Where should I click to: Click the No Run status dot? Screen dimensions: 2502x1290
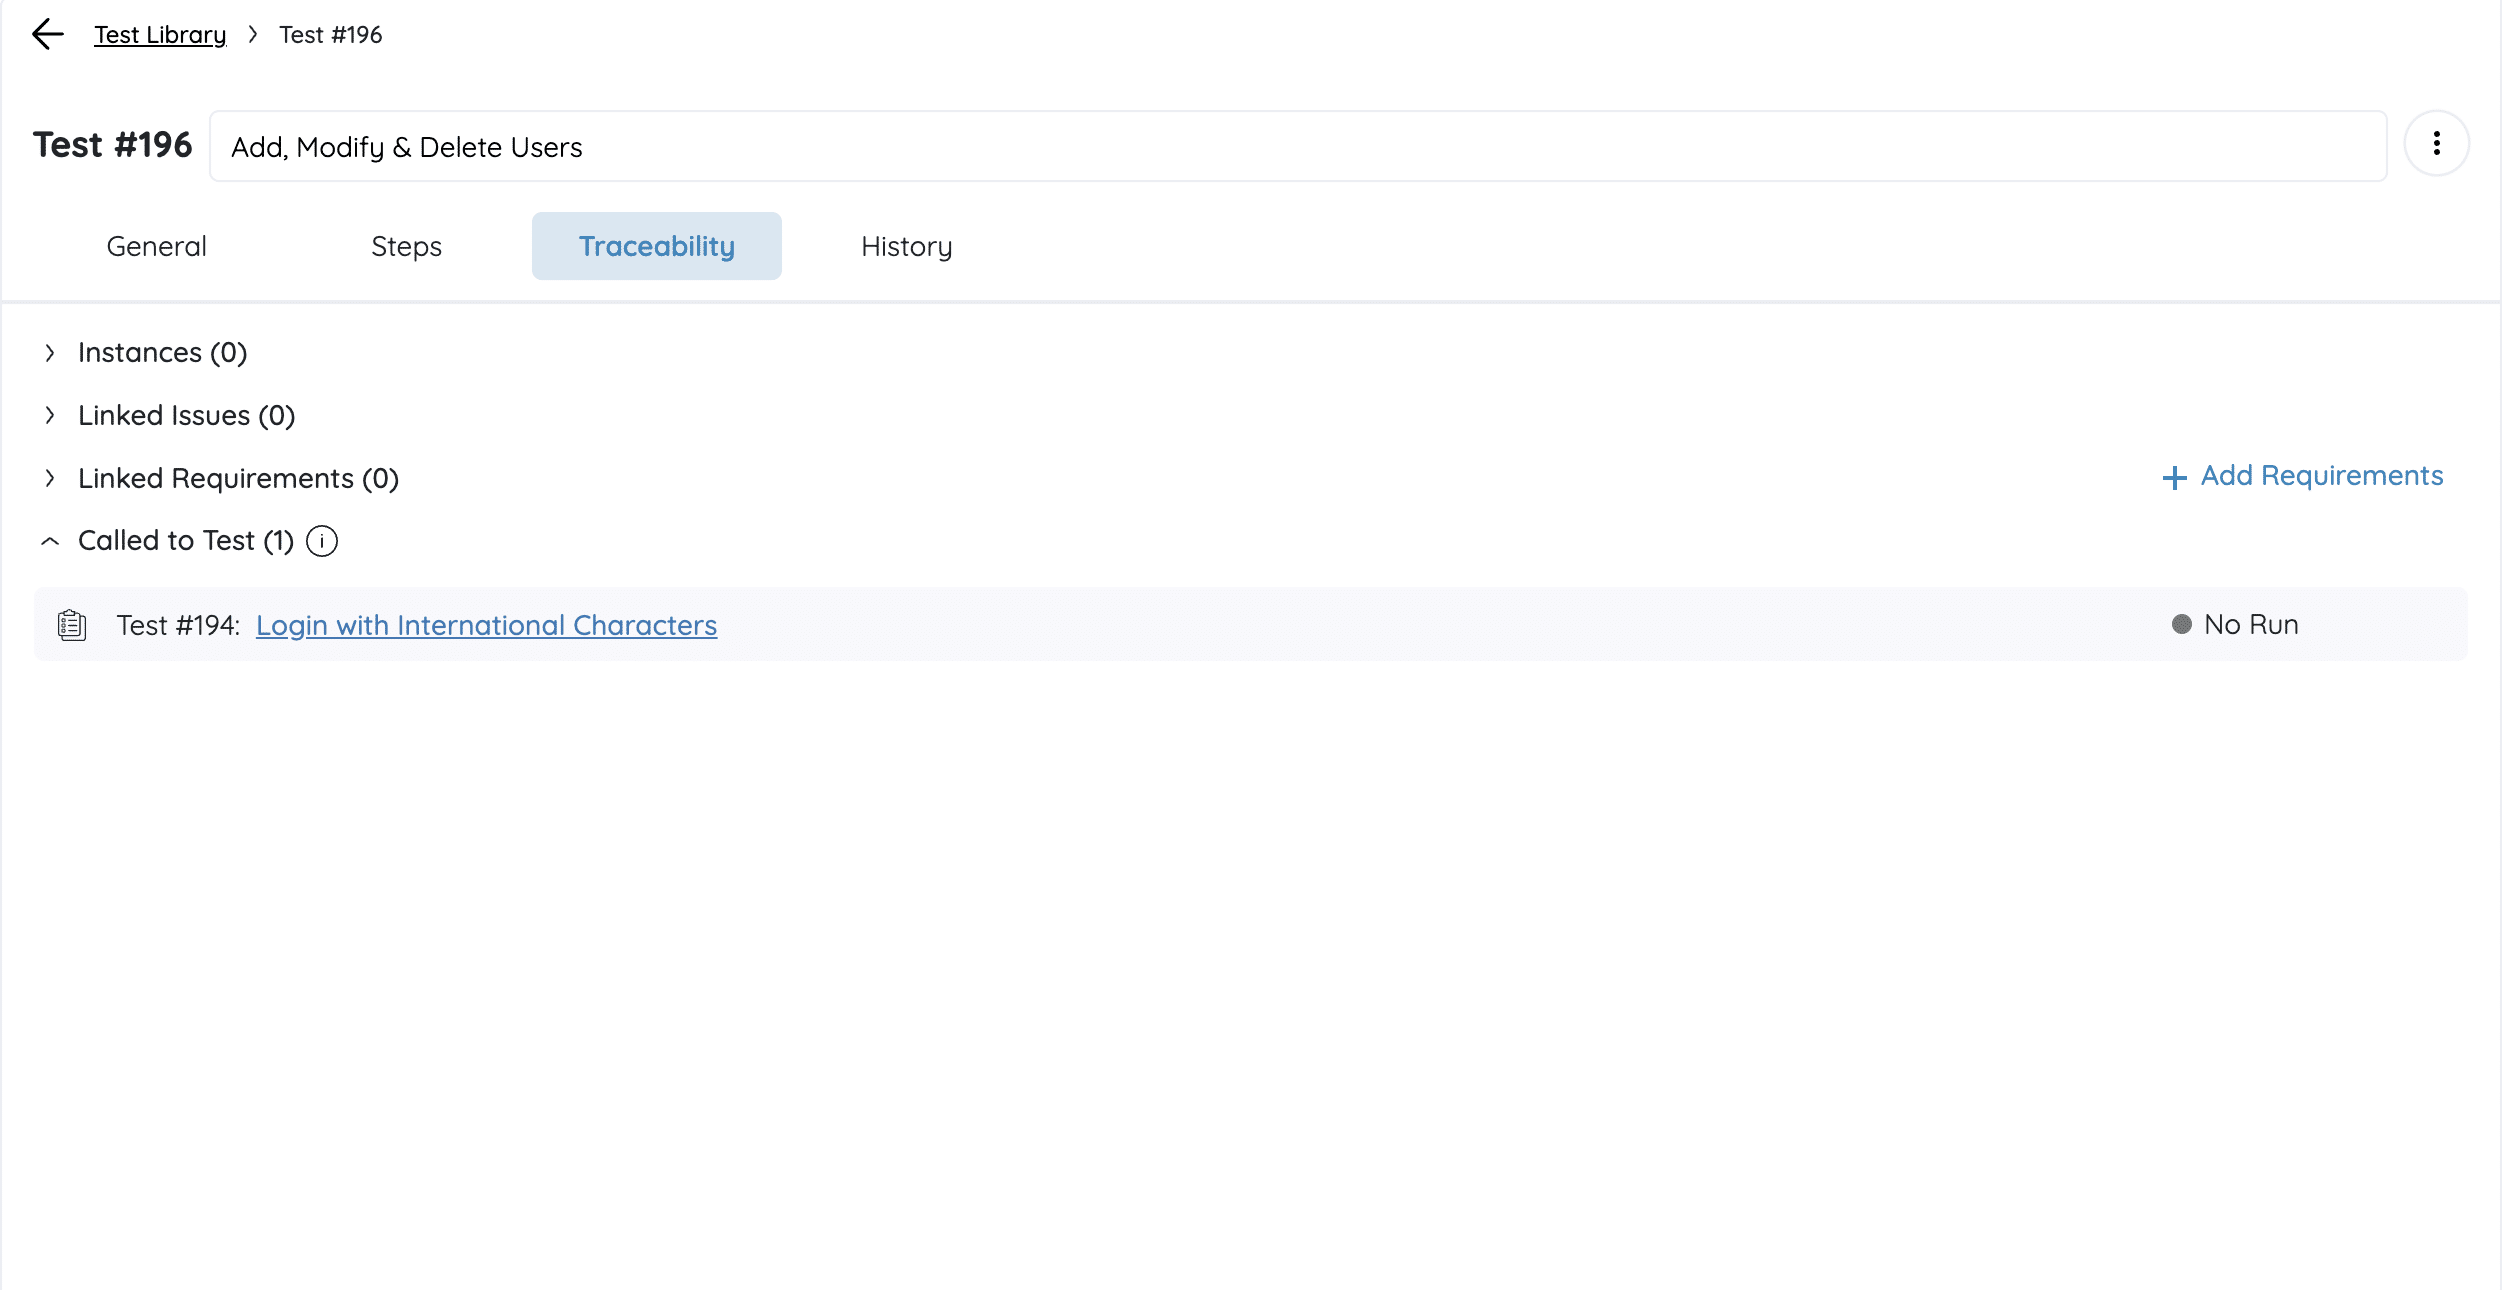[x=2182, y=624]
